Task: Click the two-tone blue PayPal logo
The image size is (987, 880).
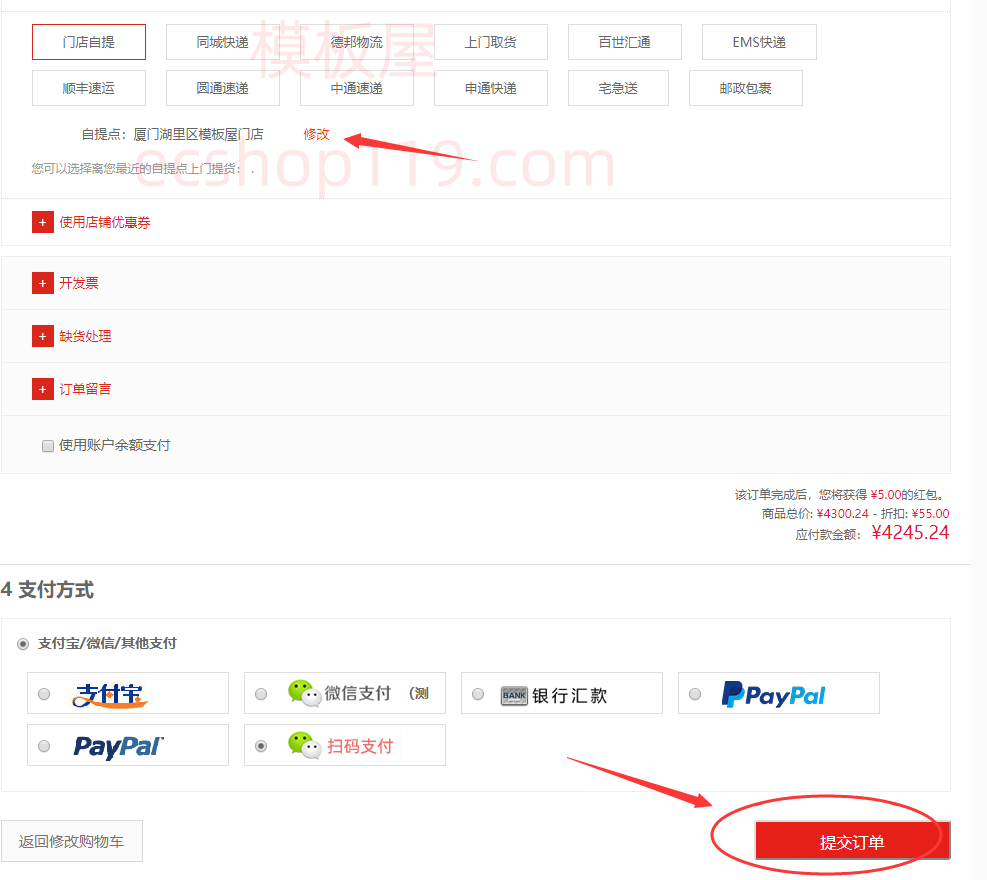Action: (773, 694)
